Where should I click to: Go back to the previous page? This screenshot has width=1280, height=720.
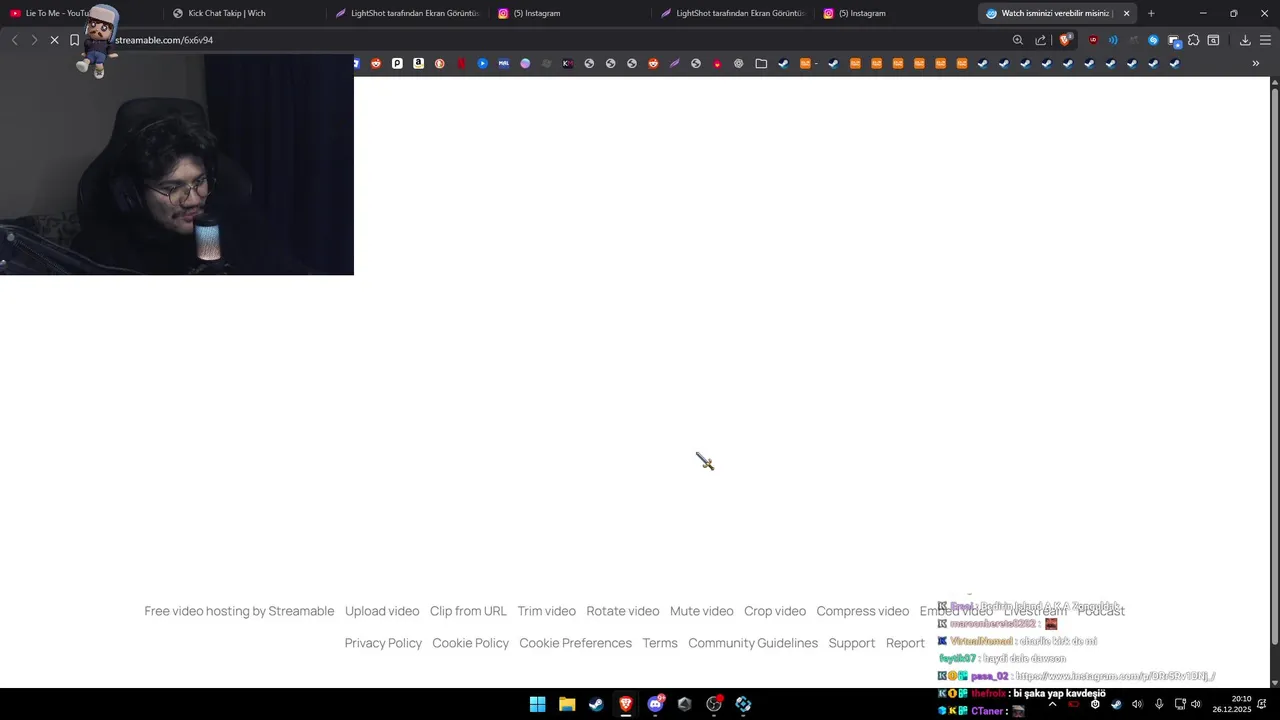click(x=14, y=40)
